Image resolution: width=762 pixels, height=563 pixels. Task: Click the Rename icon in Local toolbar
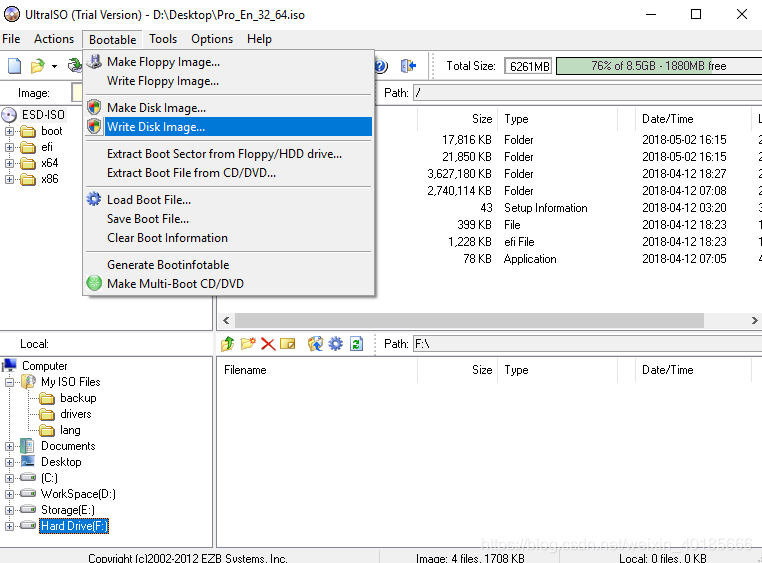pos(288,344)
